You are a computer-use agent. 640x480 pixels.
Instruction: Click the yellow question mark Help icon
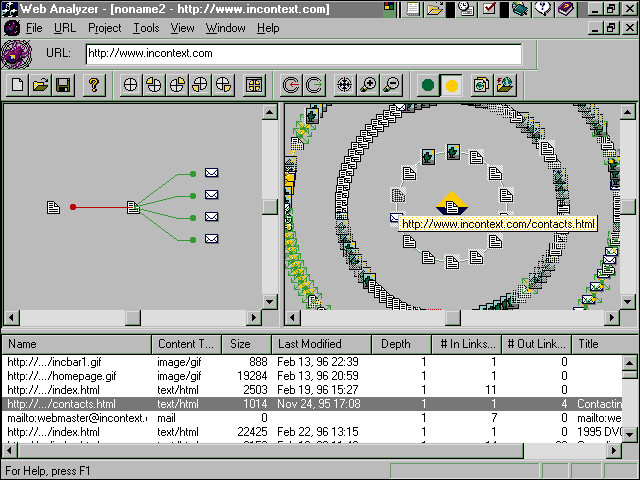pos(94,85)
